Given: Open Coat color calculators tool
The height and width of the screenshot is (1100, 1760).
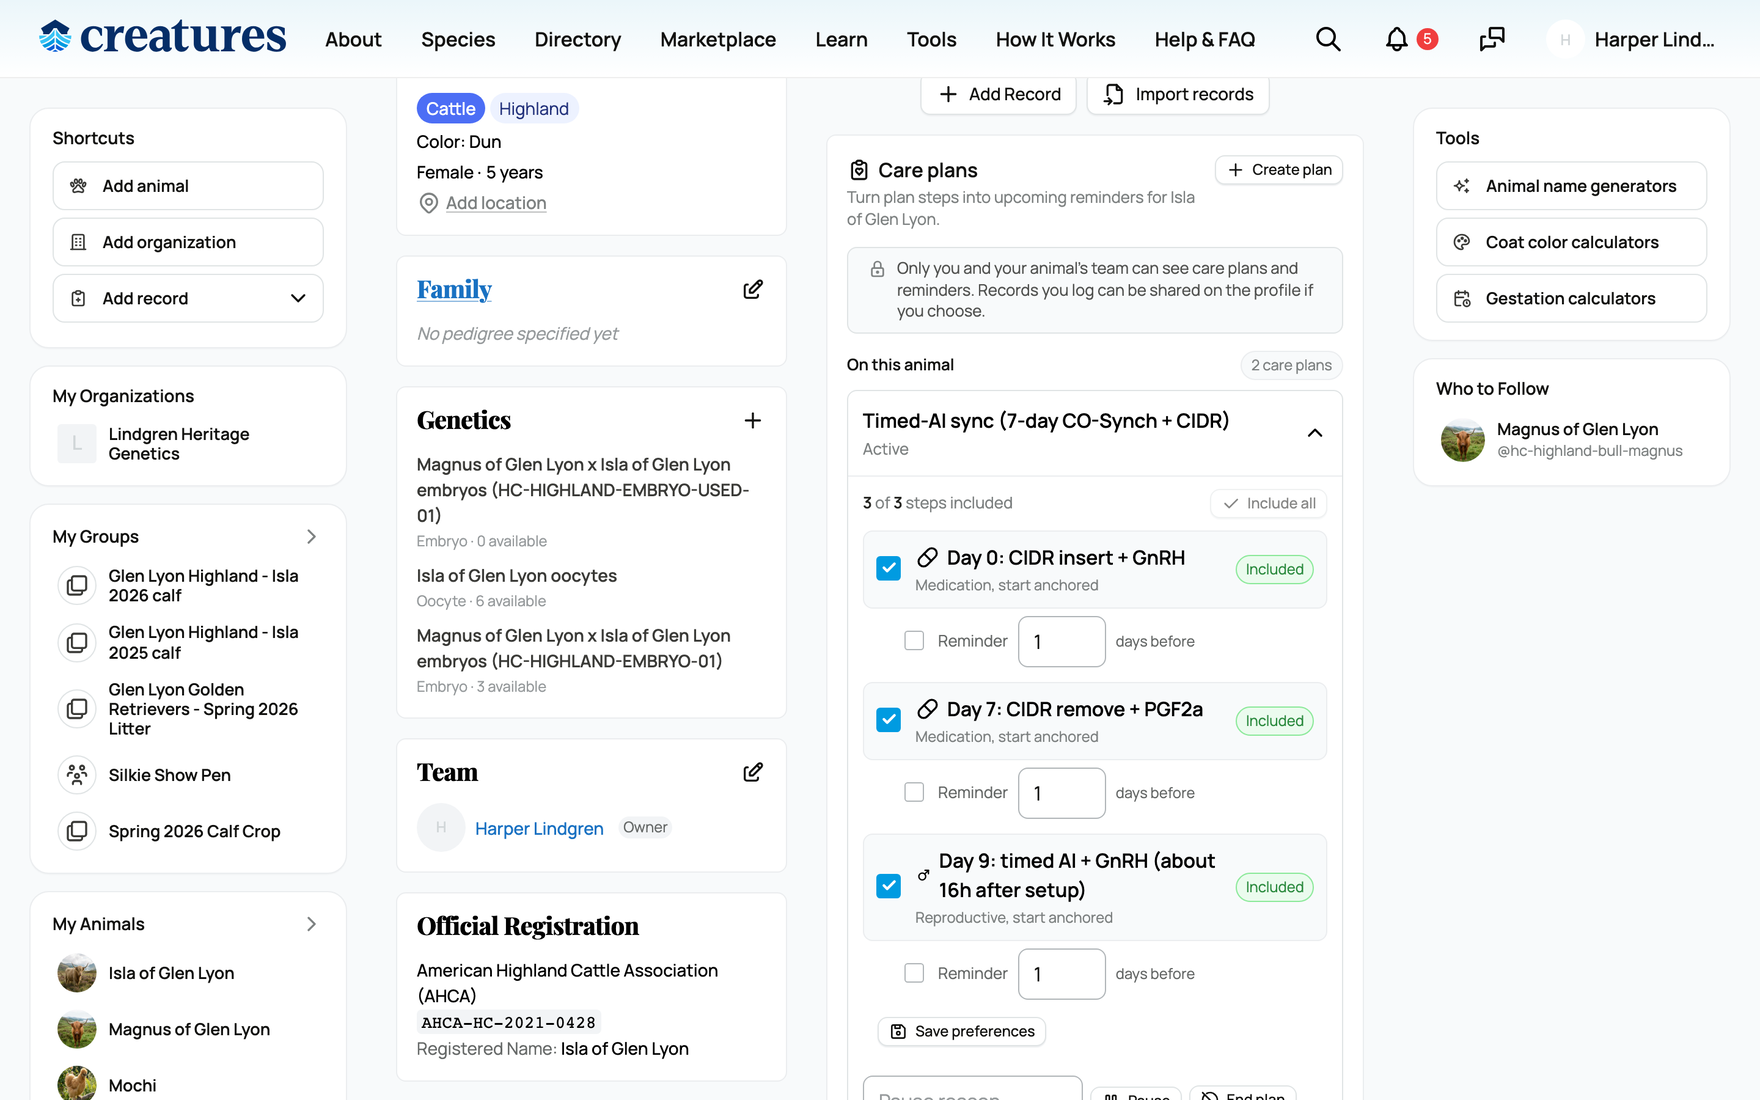Looking at the screenshot, I should pos(1571,242).
